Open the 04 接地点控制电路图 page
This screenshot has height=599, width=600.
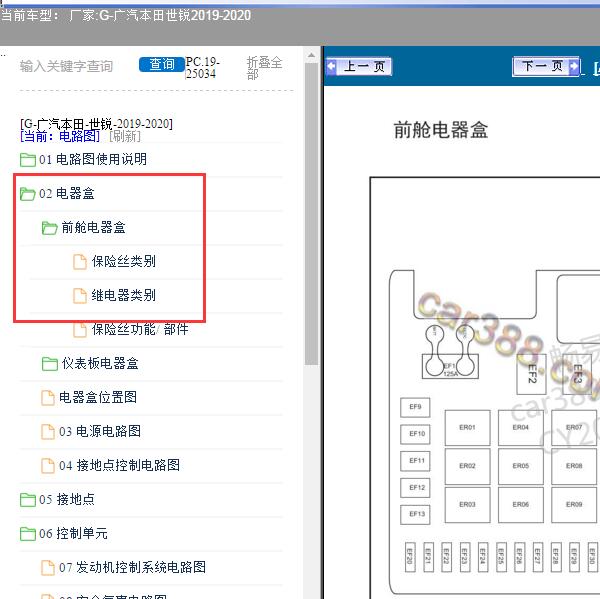(x=119, y=465)
